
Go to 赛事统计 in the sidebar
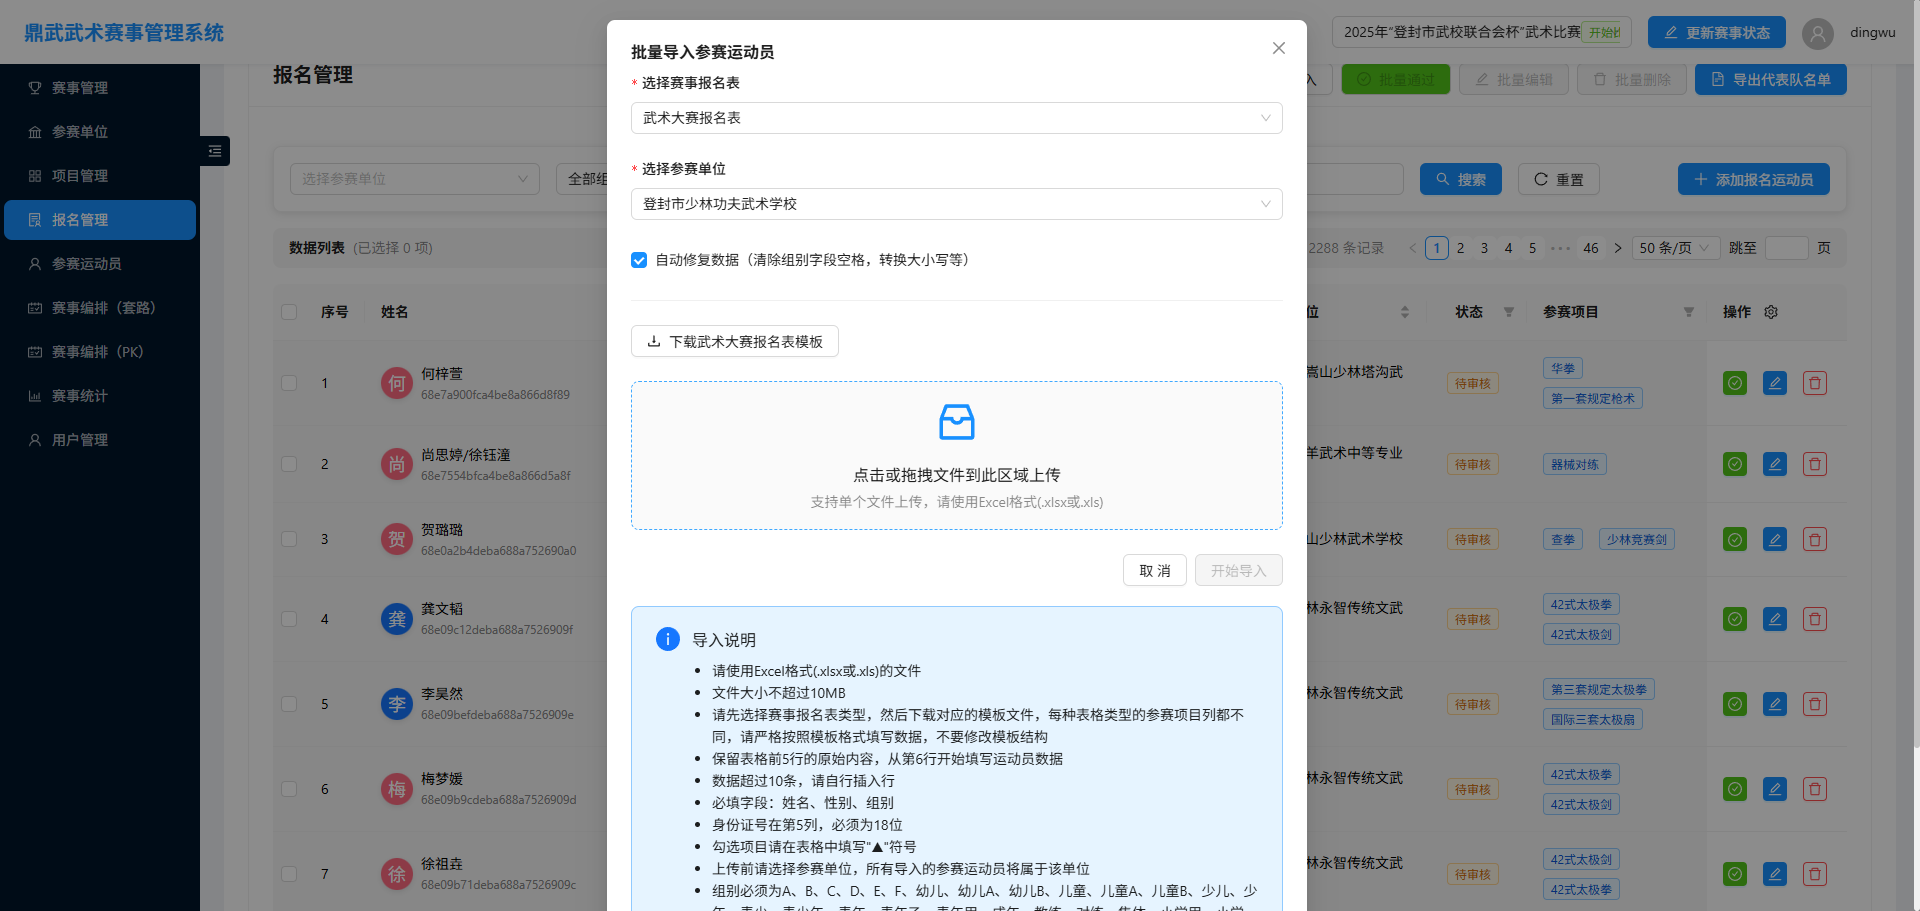79,396
